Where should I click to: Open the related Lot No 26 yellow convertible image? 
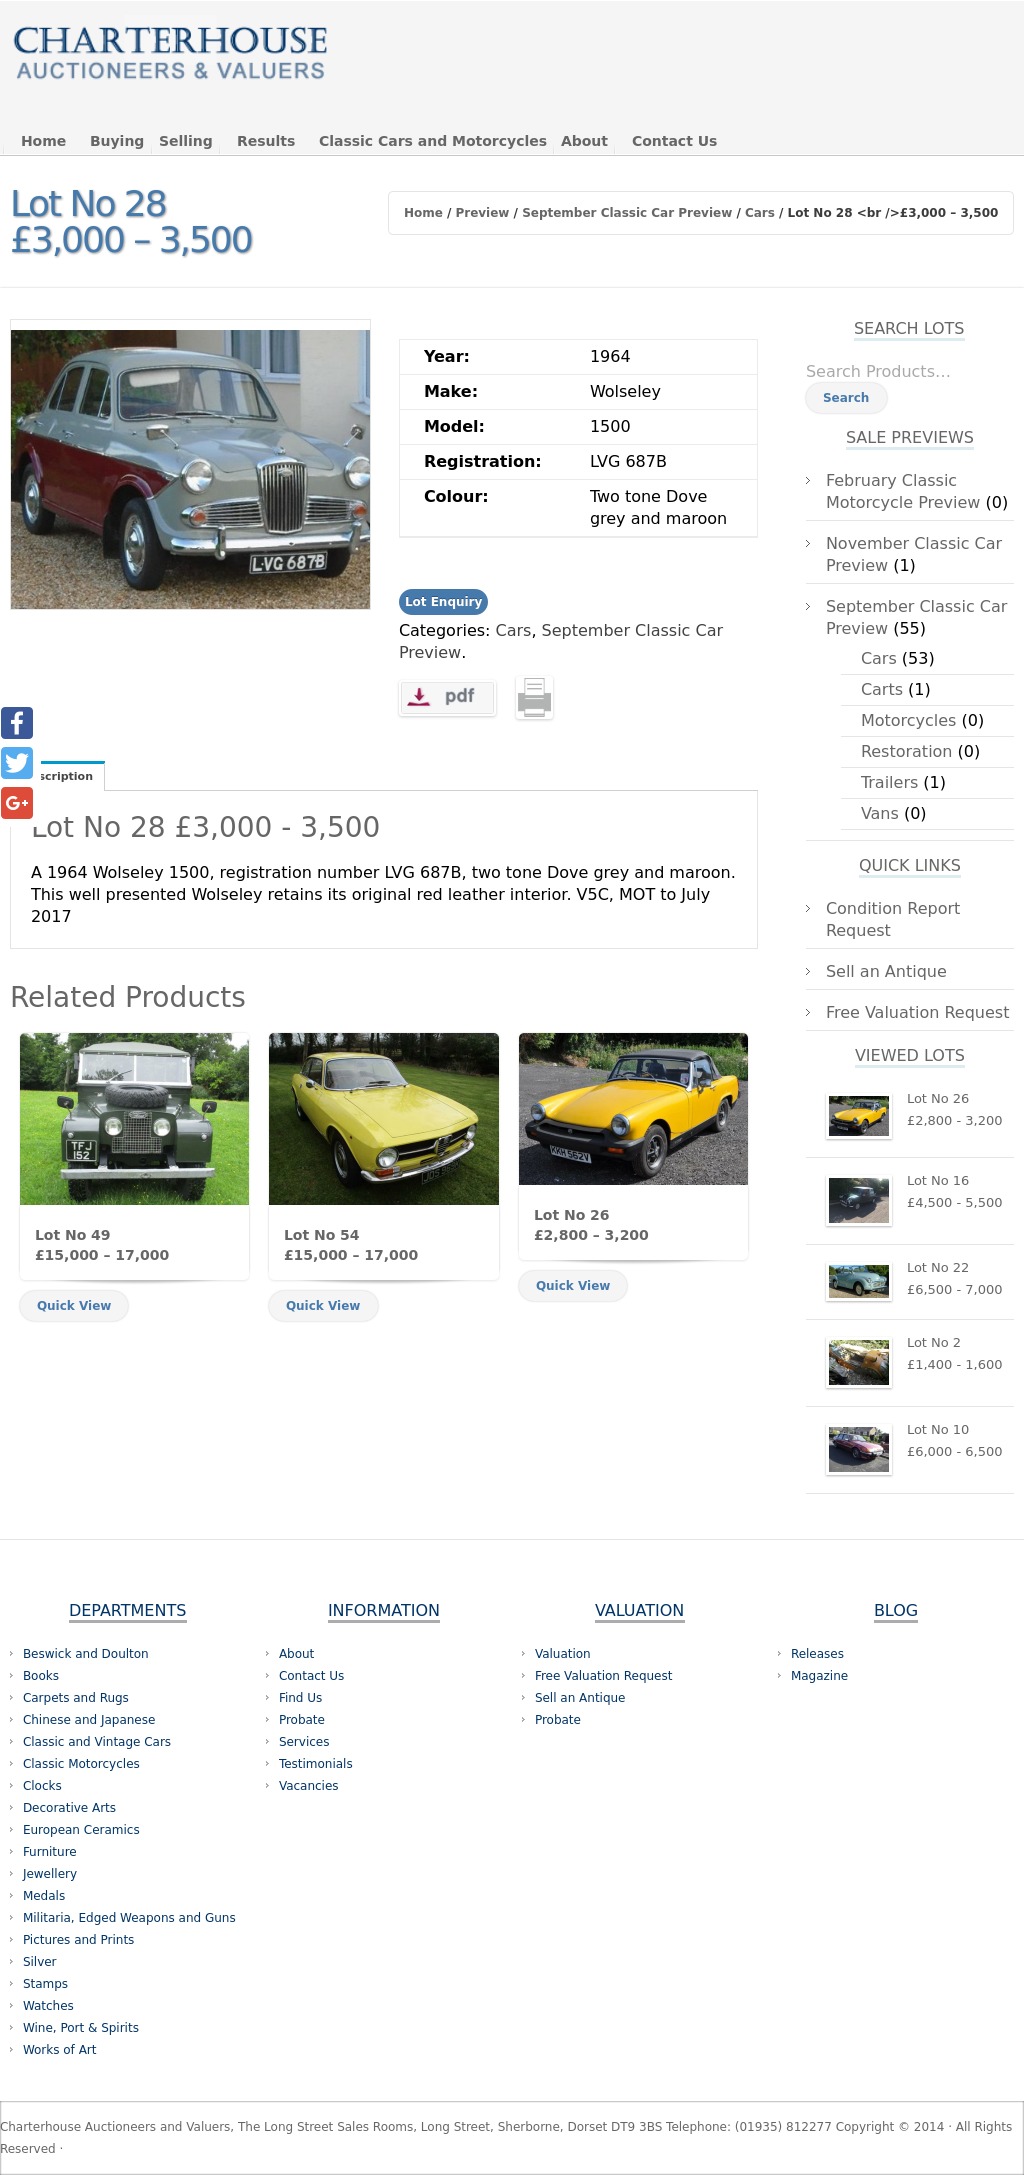click(633, 1109)
